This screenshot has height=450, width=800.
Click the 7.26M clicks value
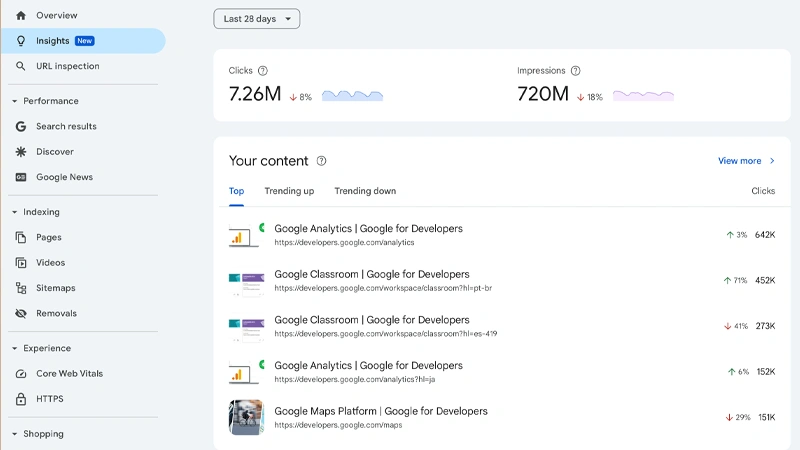(x=255, y=94)
